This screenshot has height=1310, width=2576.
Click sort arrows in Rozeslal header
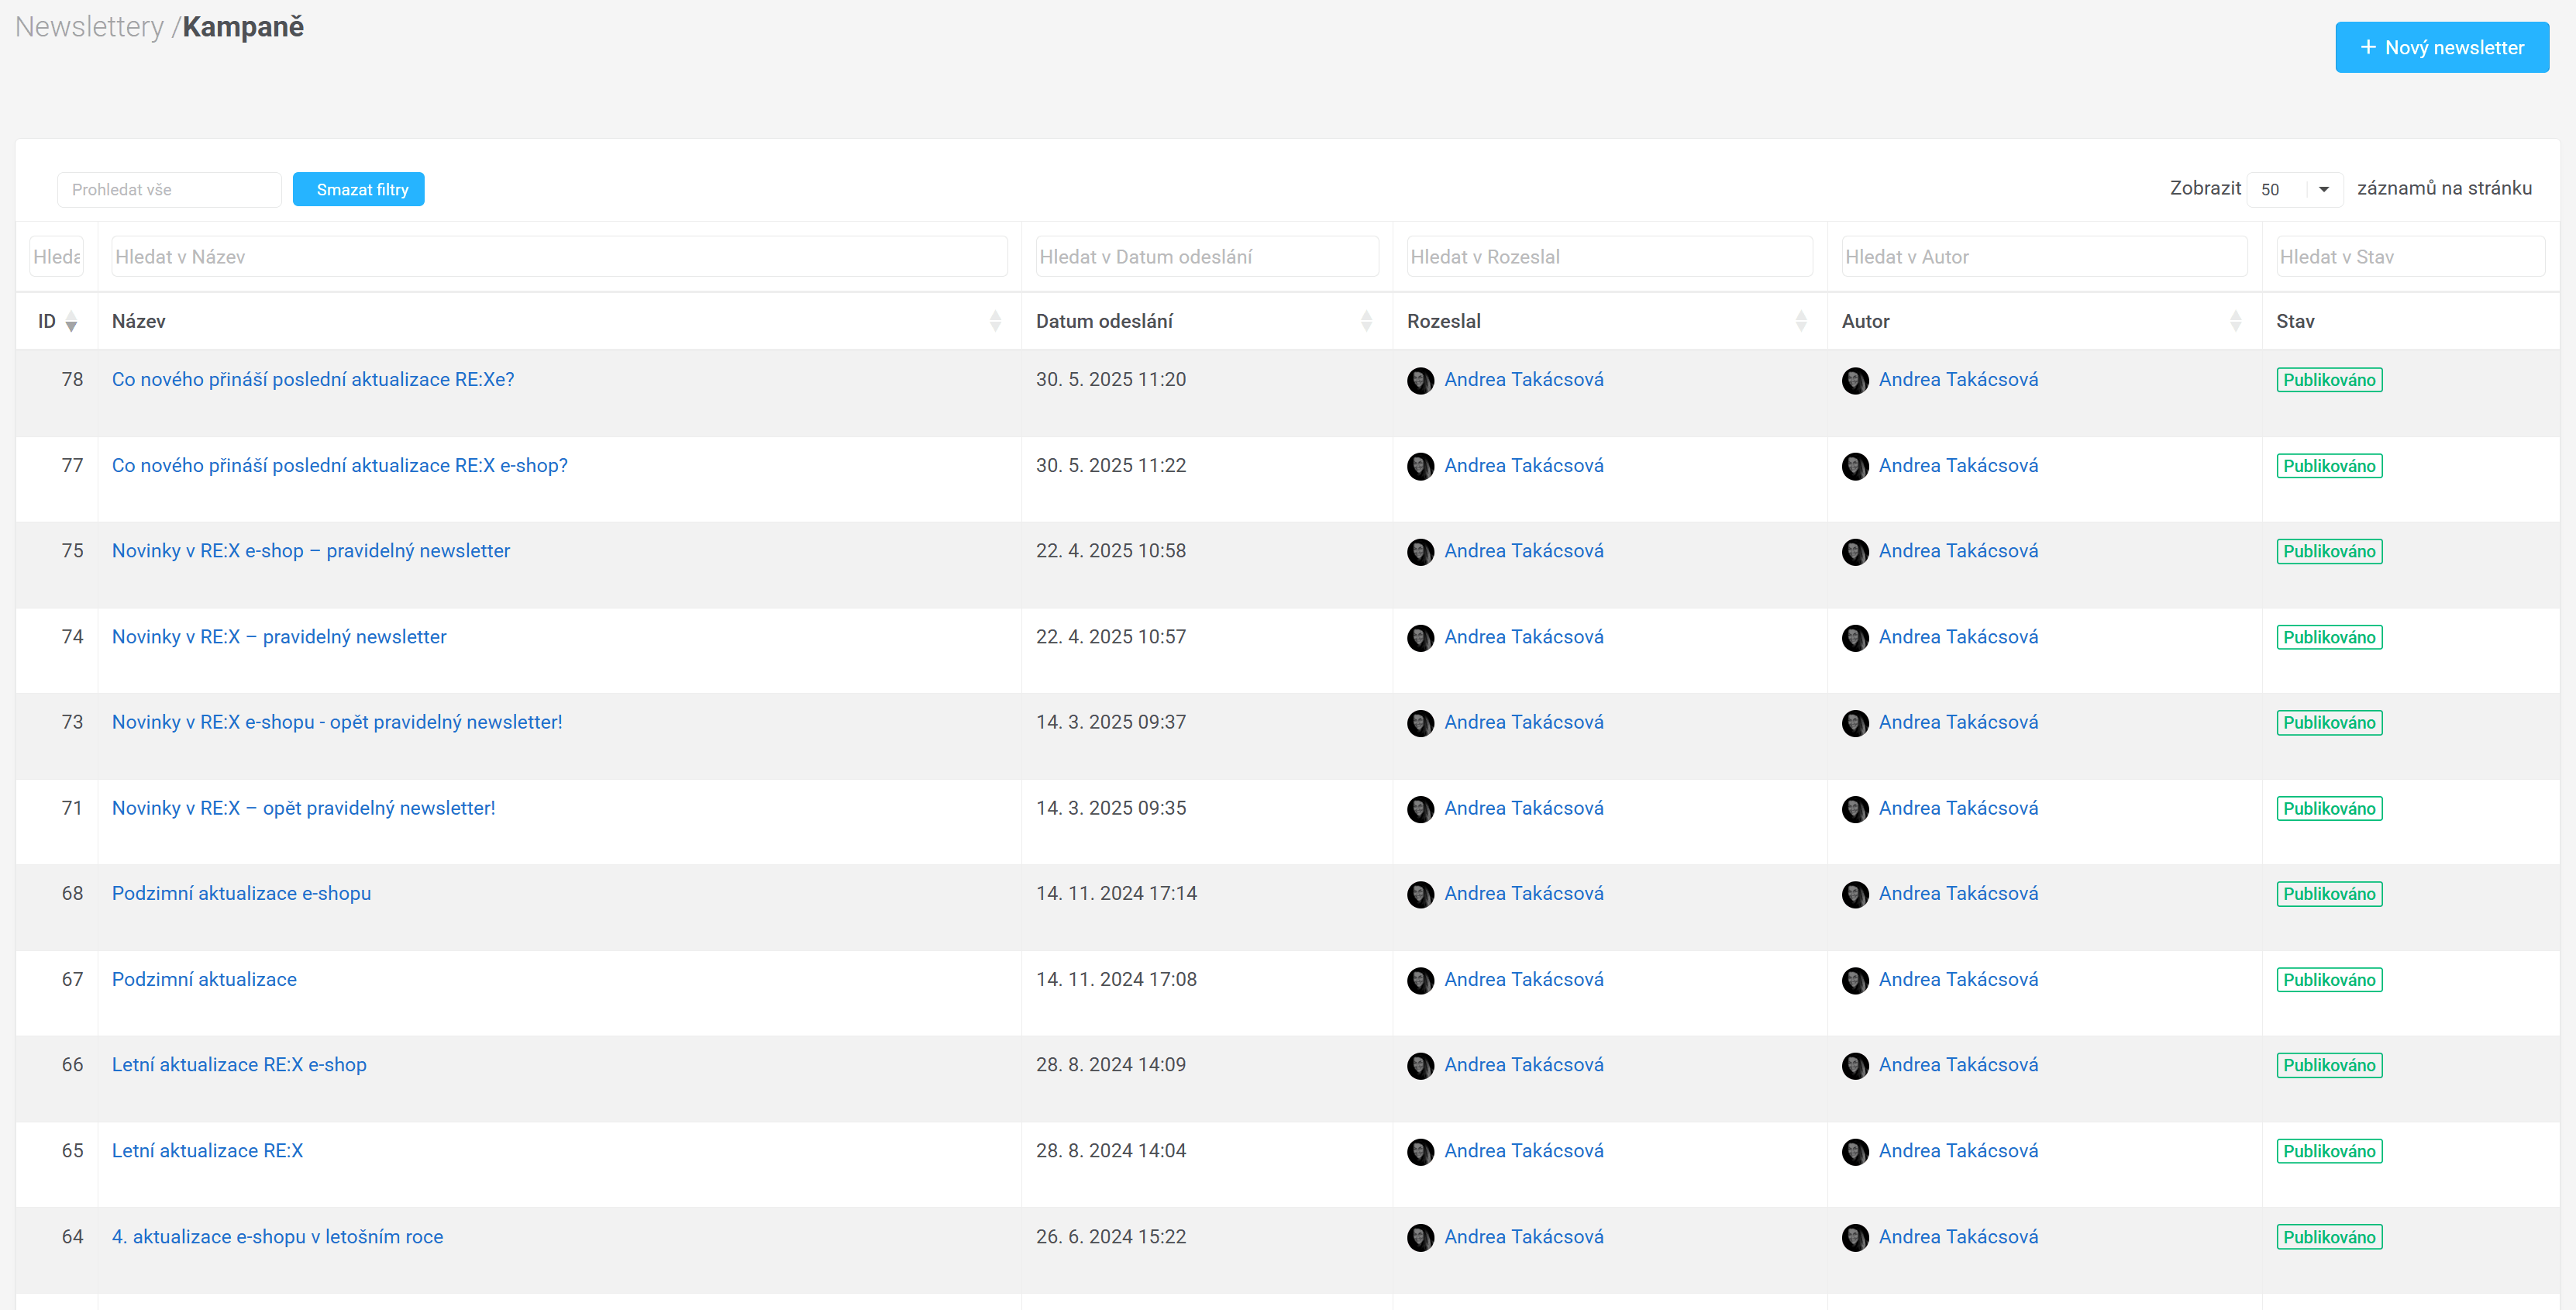(1800, 321)
